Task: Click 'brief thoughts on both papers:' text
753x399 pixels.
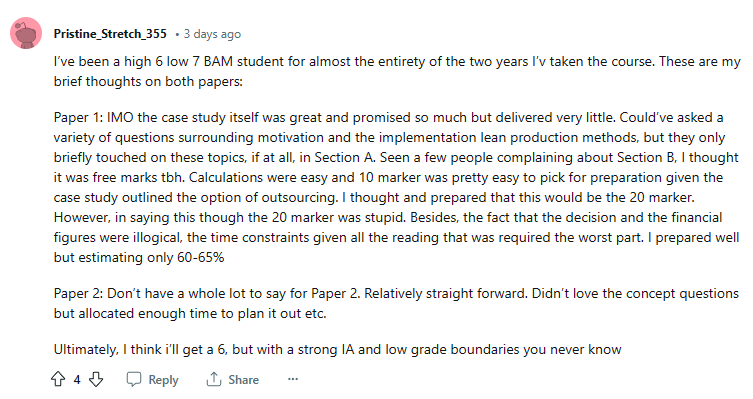Action: point(148,82)
